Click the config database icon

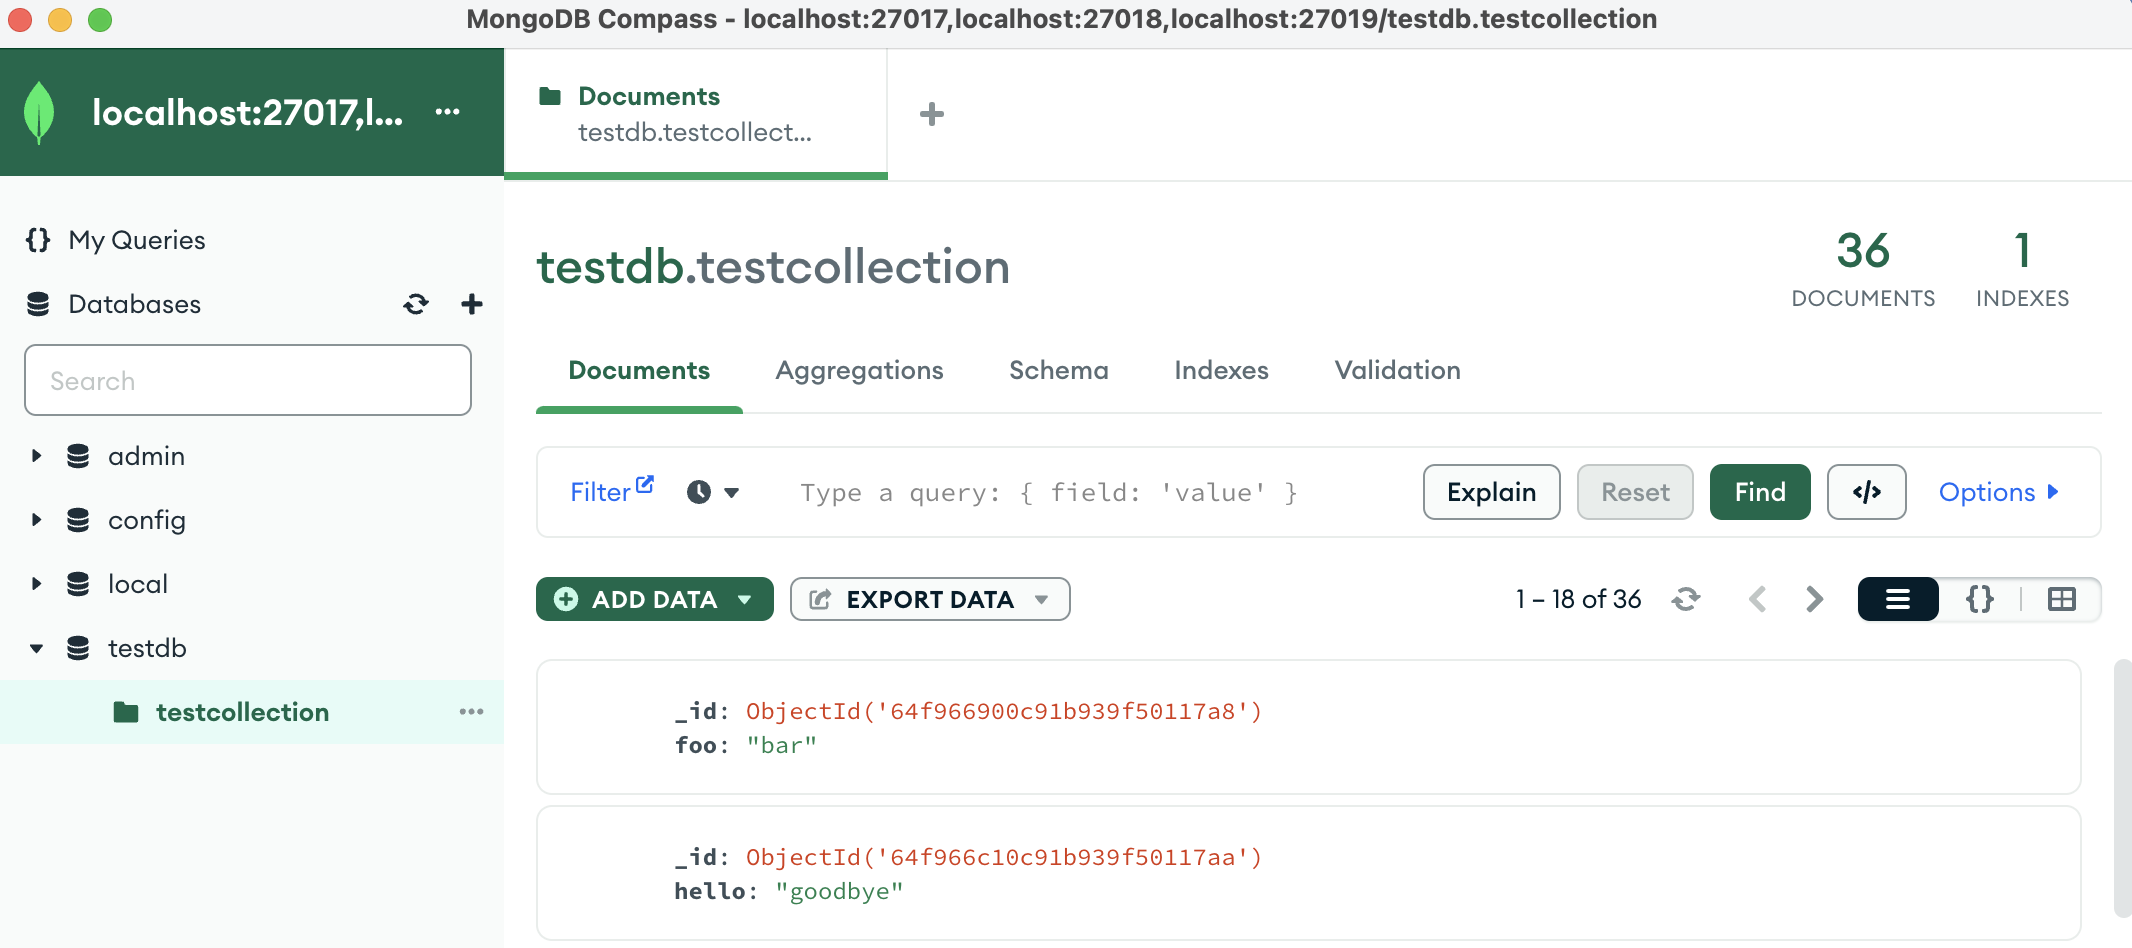pos(78,520)
